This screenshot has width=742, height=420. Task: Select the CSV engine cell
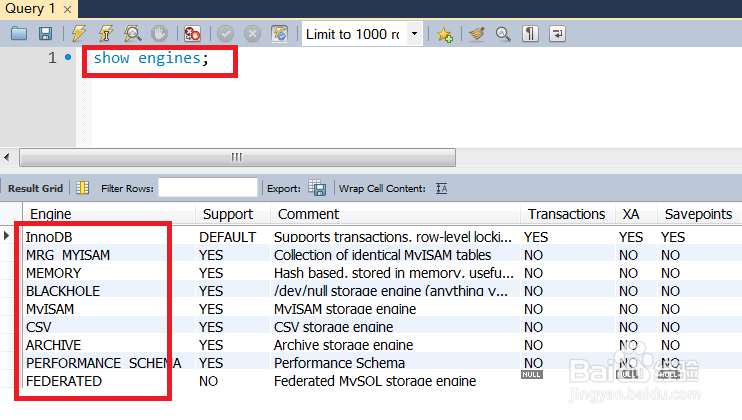109,327
